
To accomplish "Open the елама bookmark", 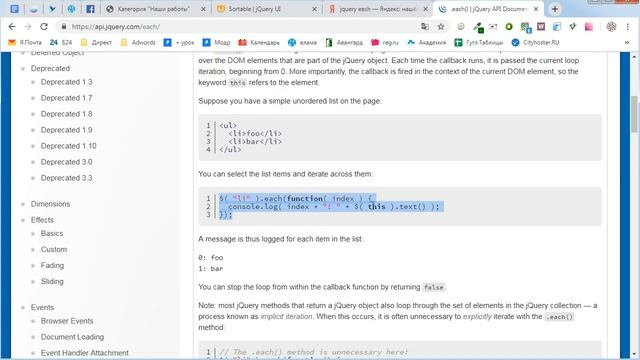I will (302, 42).
